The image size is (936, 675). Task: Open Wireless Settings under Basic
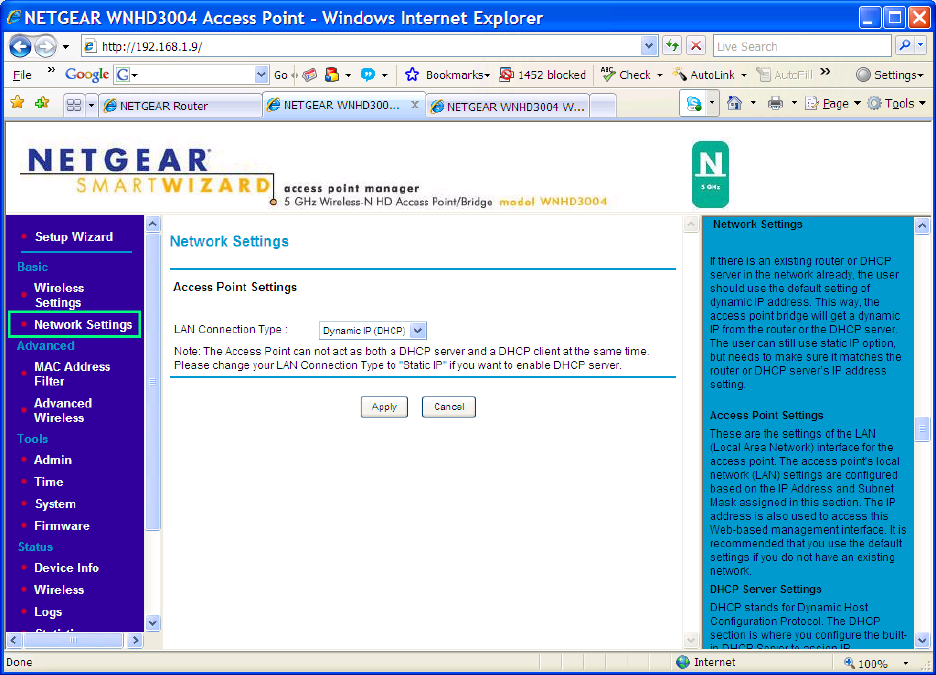58,295
